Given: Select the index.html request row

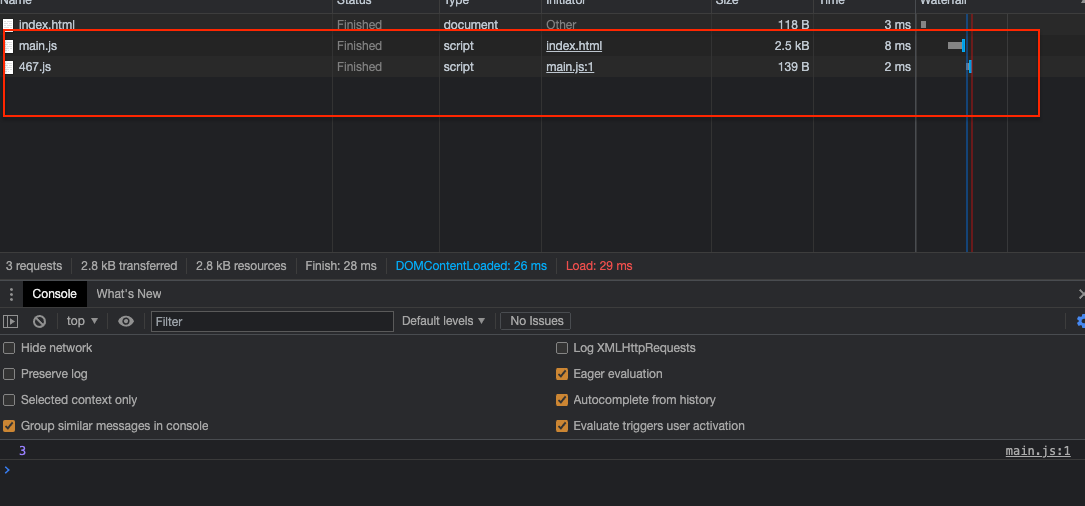Looking at the screenshot, I should 542,25.
